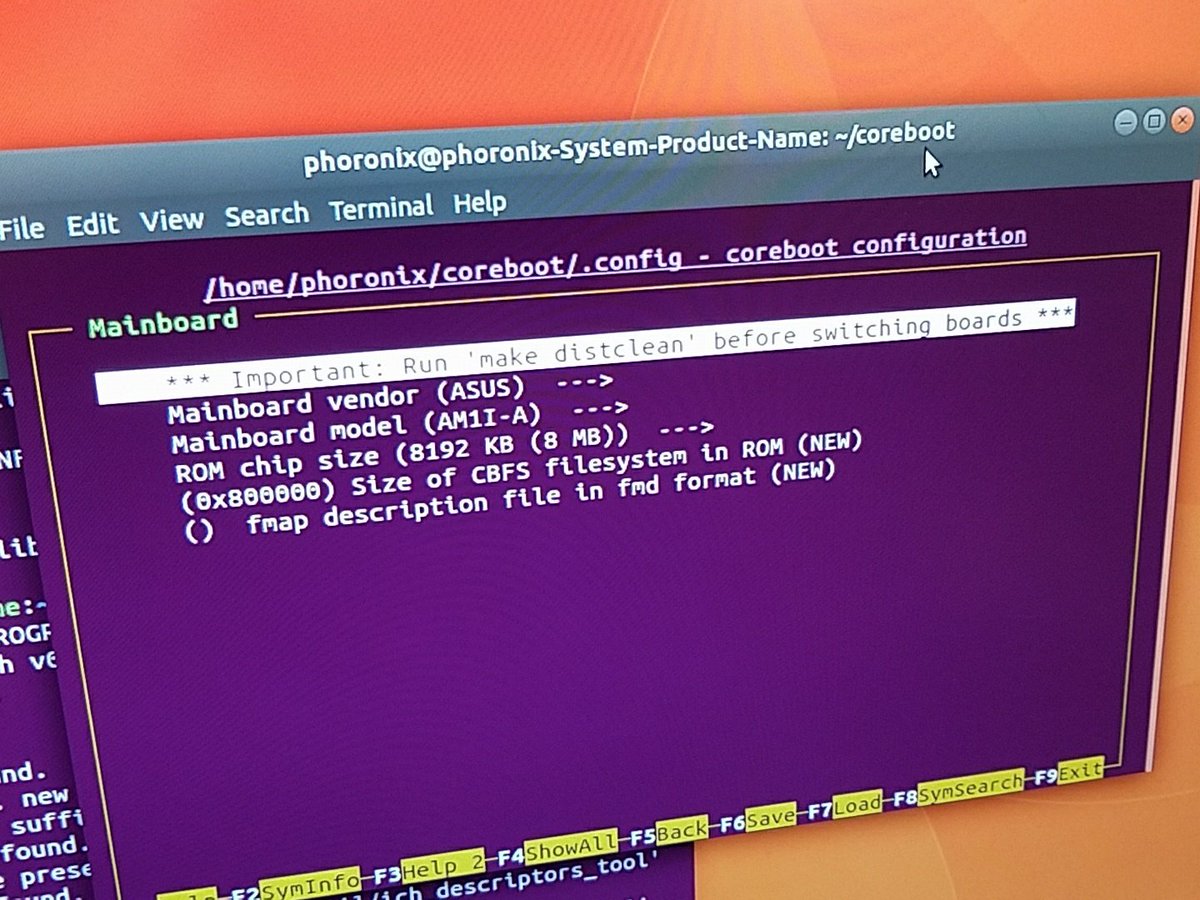Open the ROM chip size (8192 KB) option
Viewport: 1200px width, 900px height.
click(x=444, y=454)
